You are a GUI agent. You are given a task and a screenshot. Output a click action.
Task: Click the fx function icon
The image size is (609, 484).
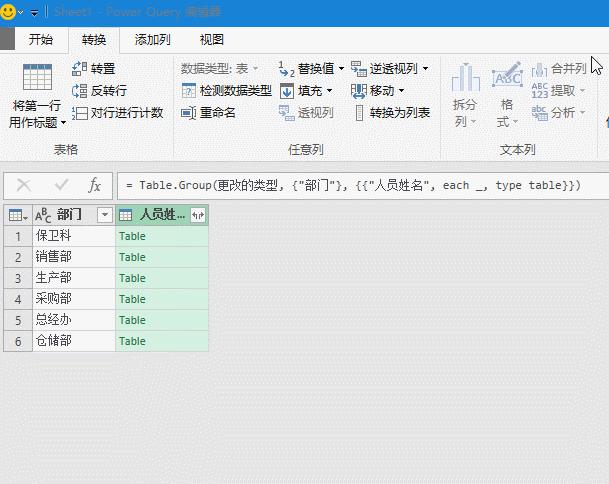[x=94, y=185]
